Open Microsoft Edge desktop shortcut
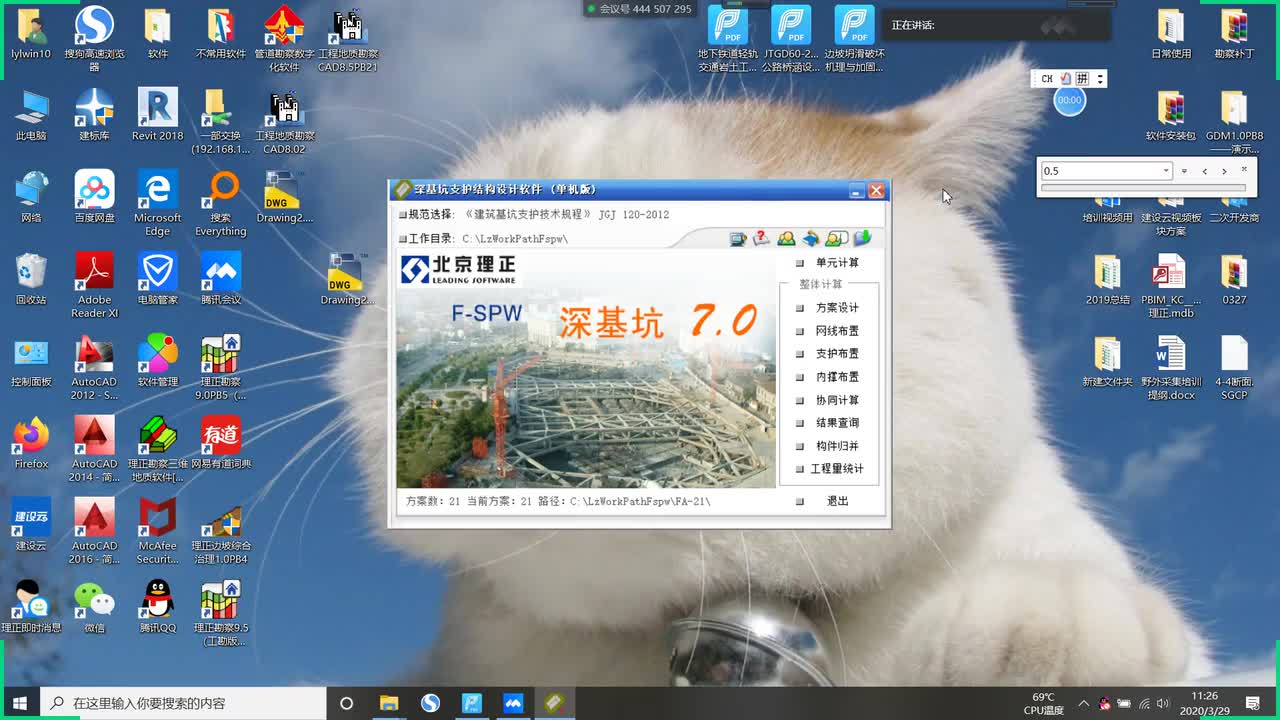The height and width of the screenshot is (720, 1280). [158, 204]
